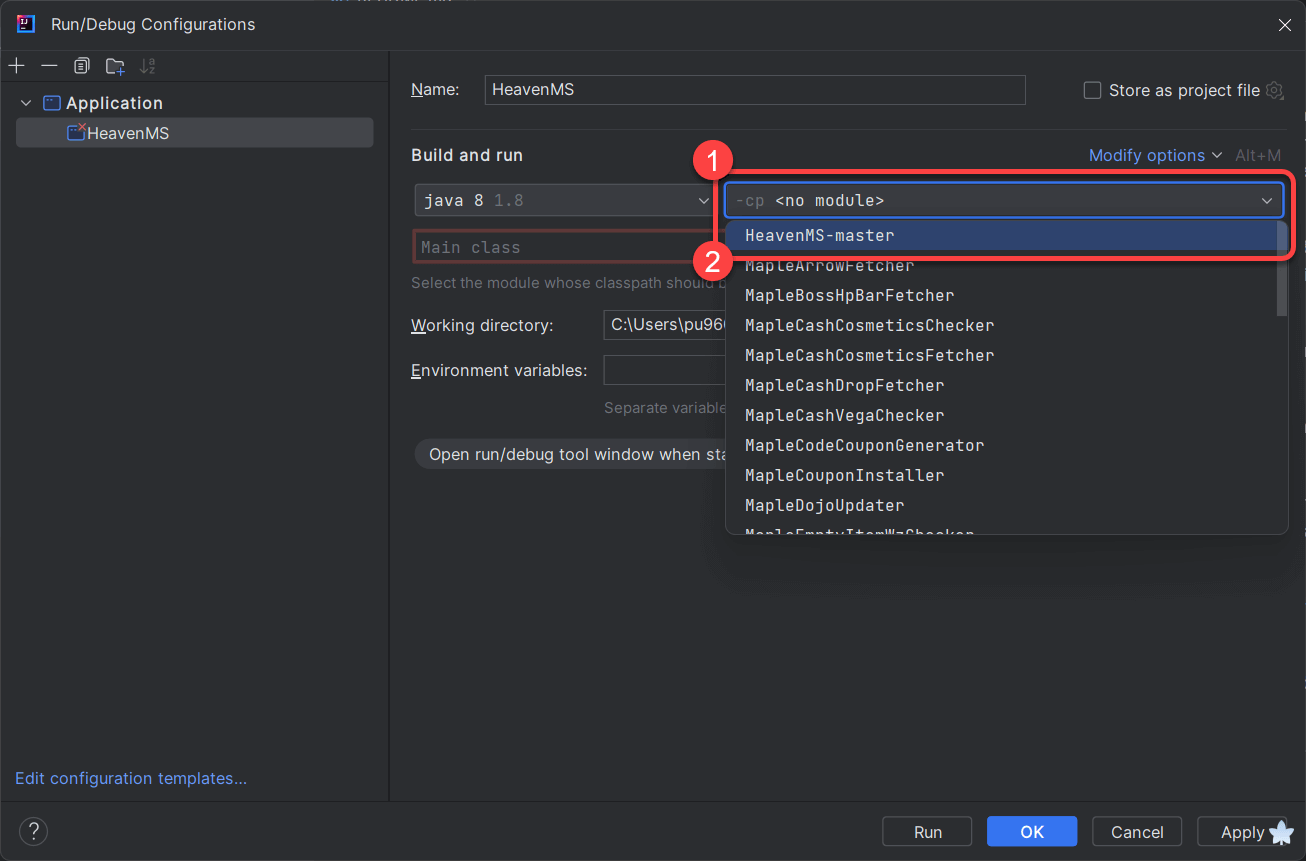The width and height of the screenshot is (1306, 861).
Task: Add new configuration with plus icon
Action: [x=16, y=66]
